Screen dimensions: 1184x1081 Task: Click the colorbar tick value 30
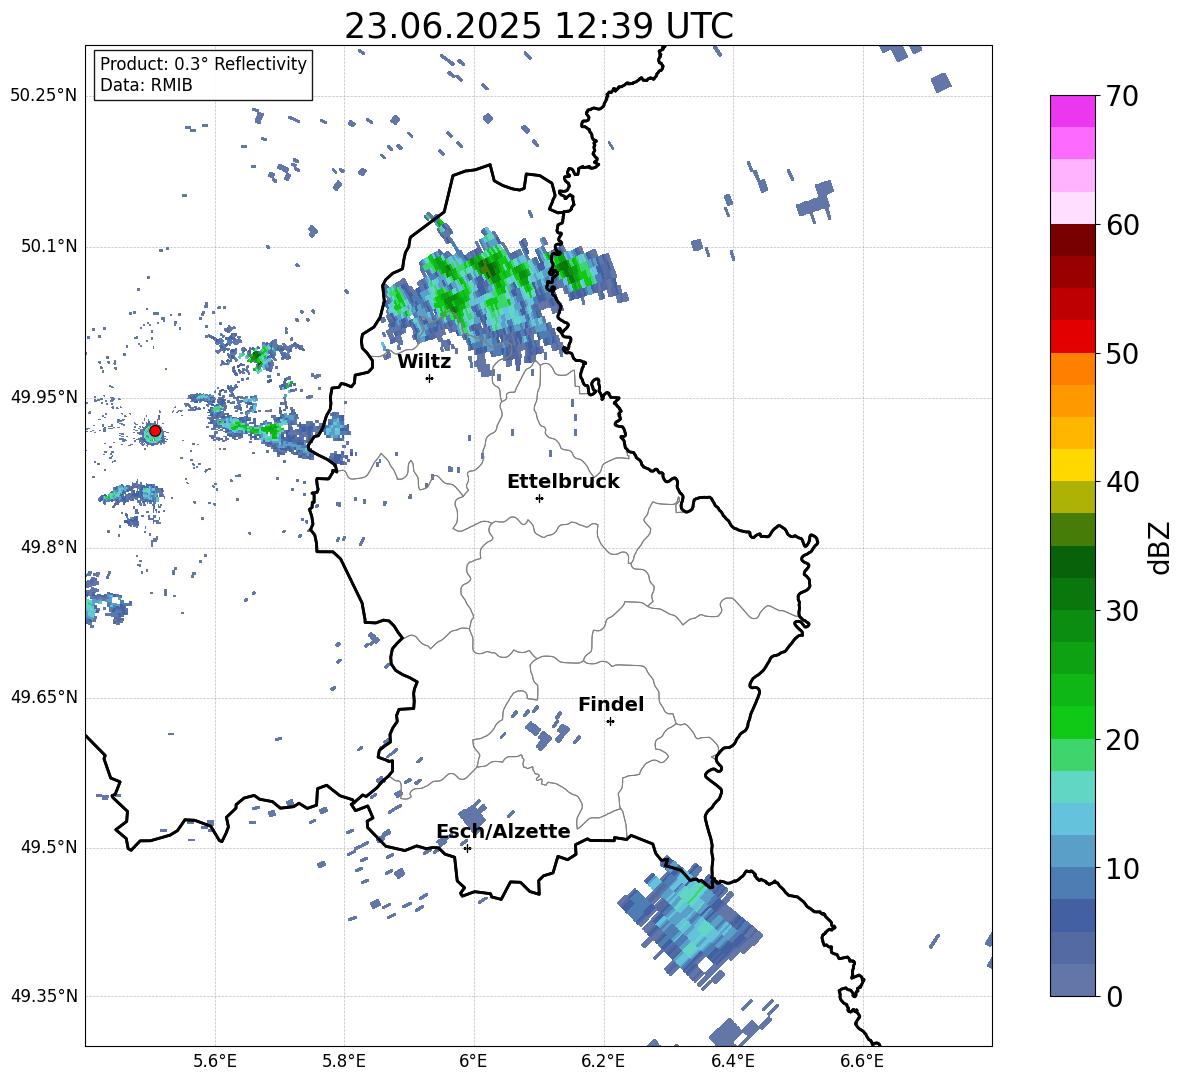[1122, 611]
